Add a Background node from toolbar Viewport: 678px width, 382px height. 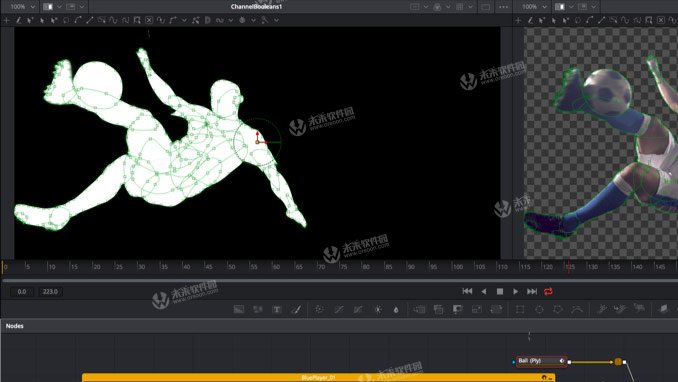(239, 309)
